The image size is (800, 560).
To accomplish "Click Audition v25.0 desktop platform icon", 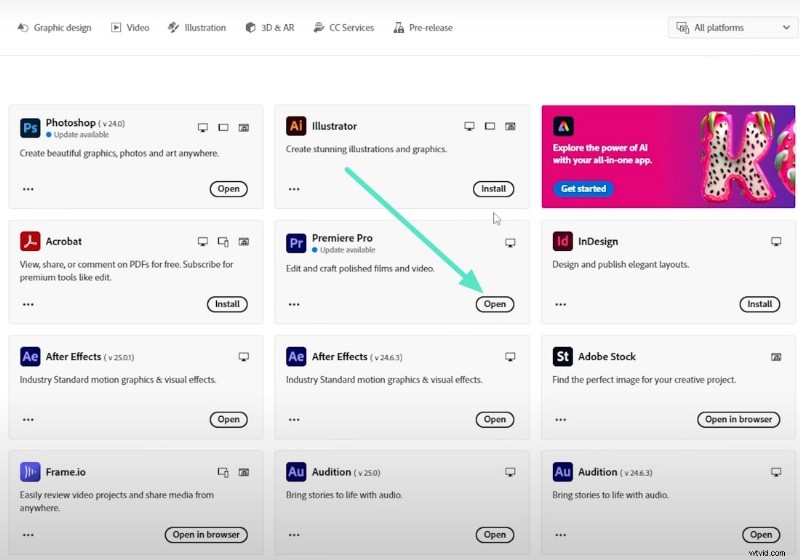I will [x=510, y=472].
